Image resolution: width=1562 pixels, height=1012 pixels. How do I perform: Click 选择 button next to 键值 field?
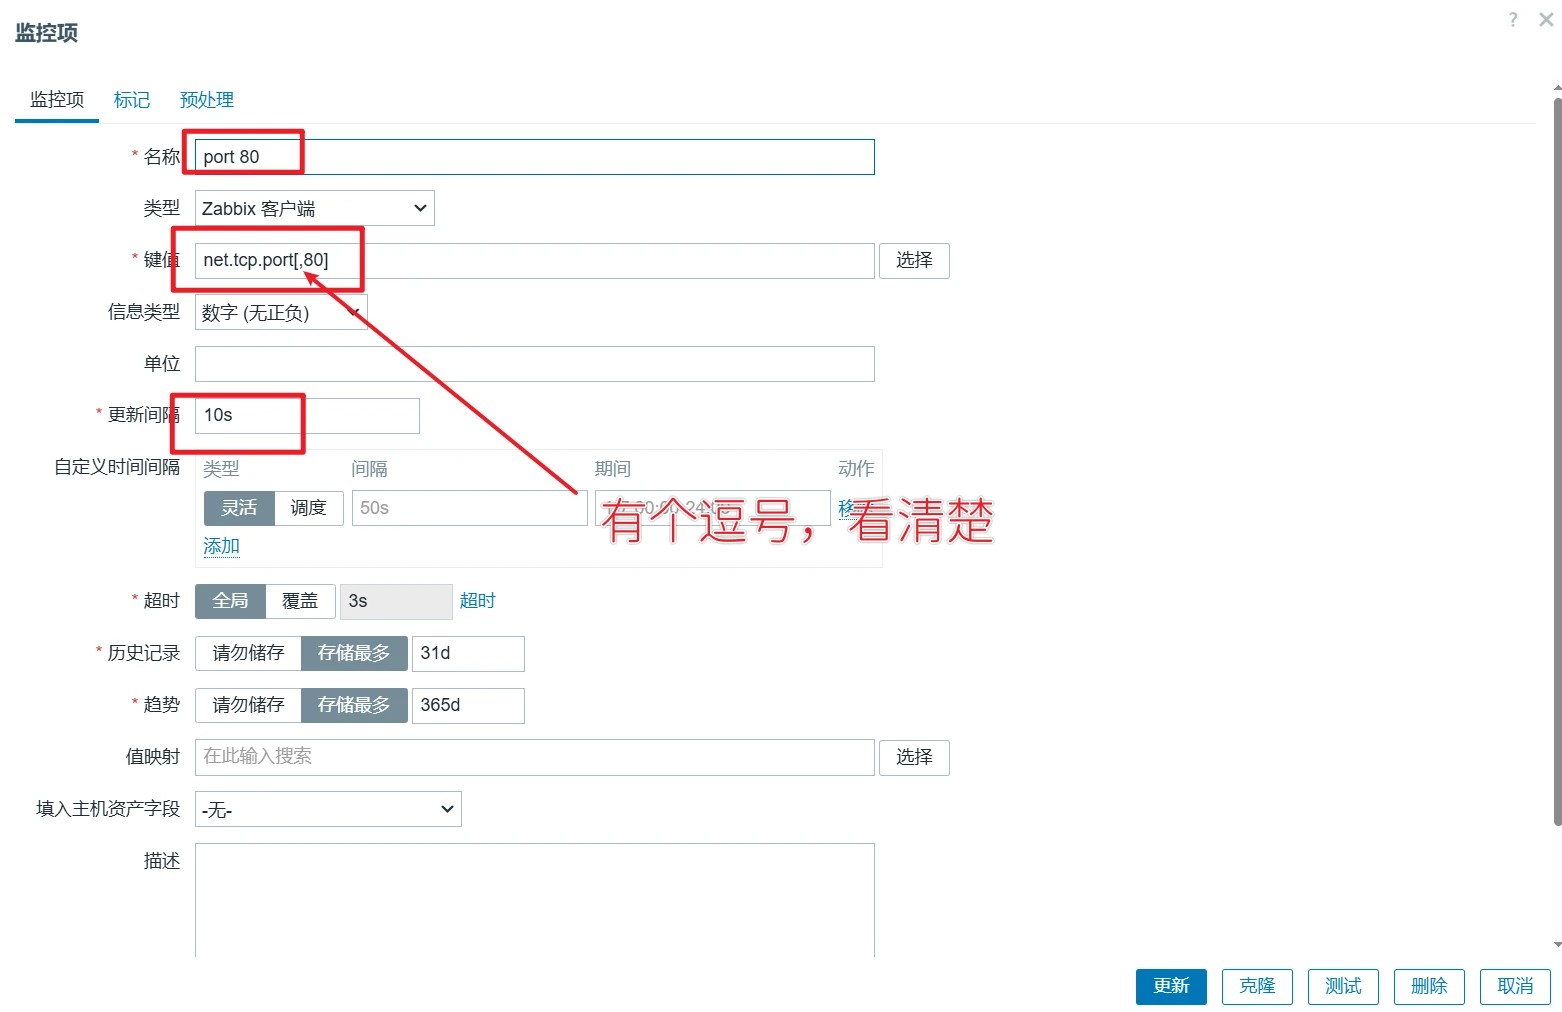[x=913, y=261]
